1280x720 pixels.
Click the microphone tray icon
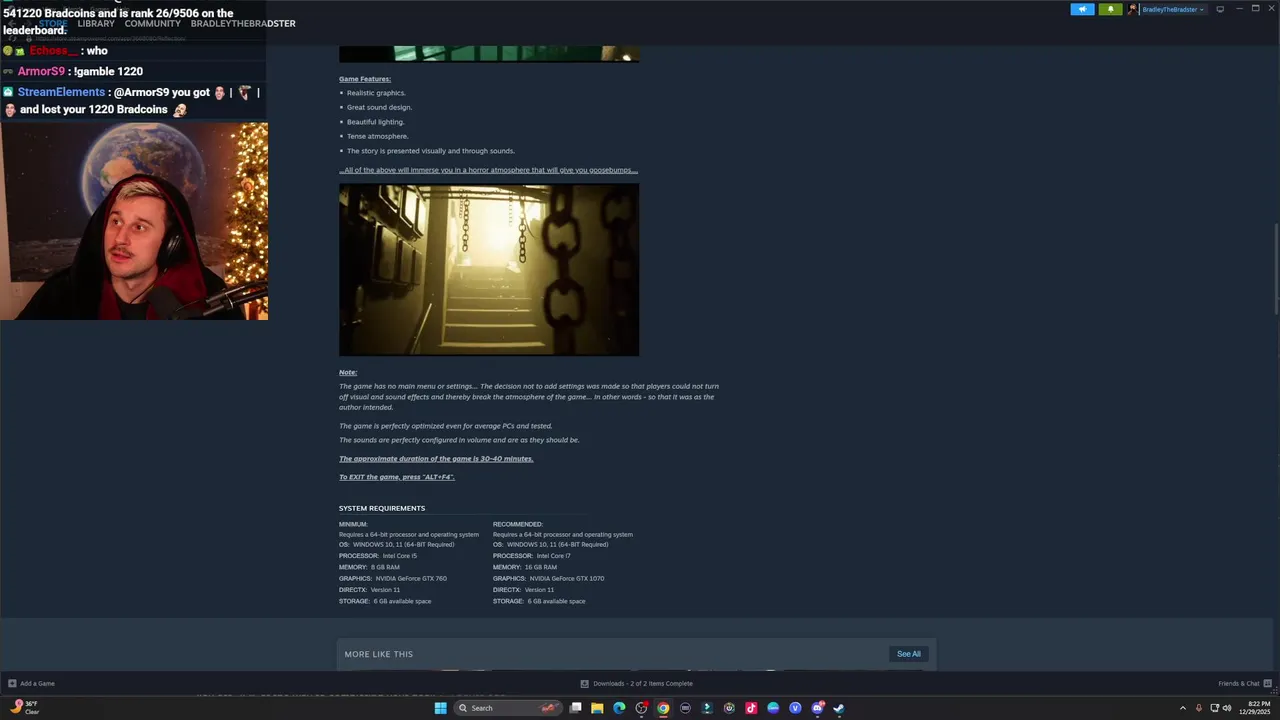1201,708
